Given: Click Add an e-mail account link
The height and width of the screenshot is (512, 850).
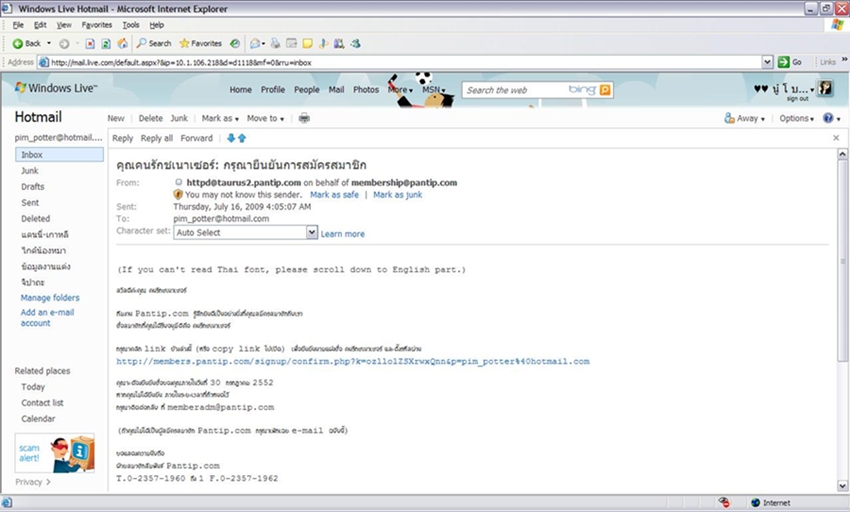Looking at the screenshot, I should [x=47, y=318].
